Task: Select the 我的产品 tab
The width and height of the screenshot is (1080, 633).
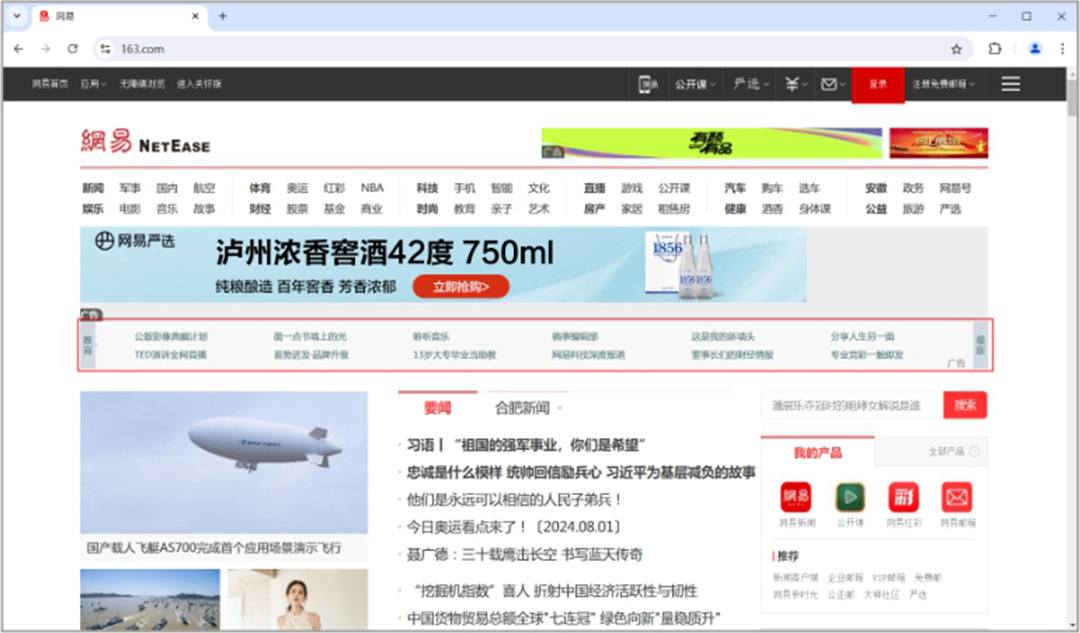Action: point(817,453)
